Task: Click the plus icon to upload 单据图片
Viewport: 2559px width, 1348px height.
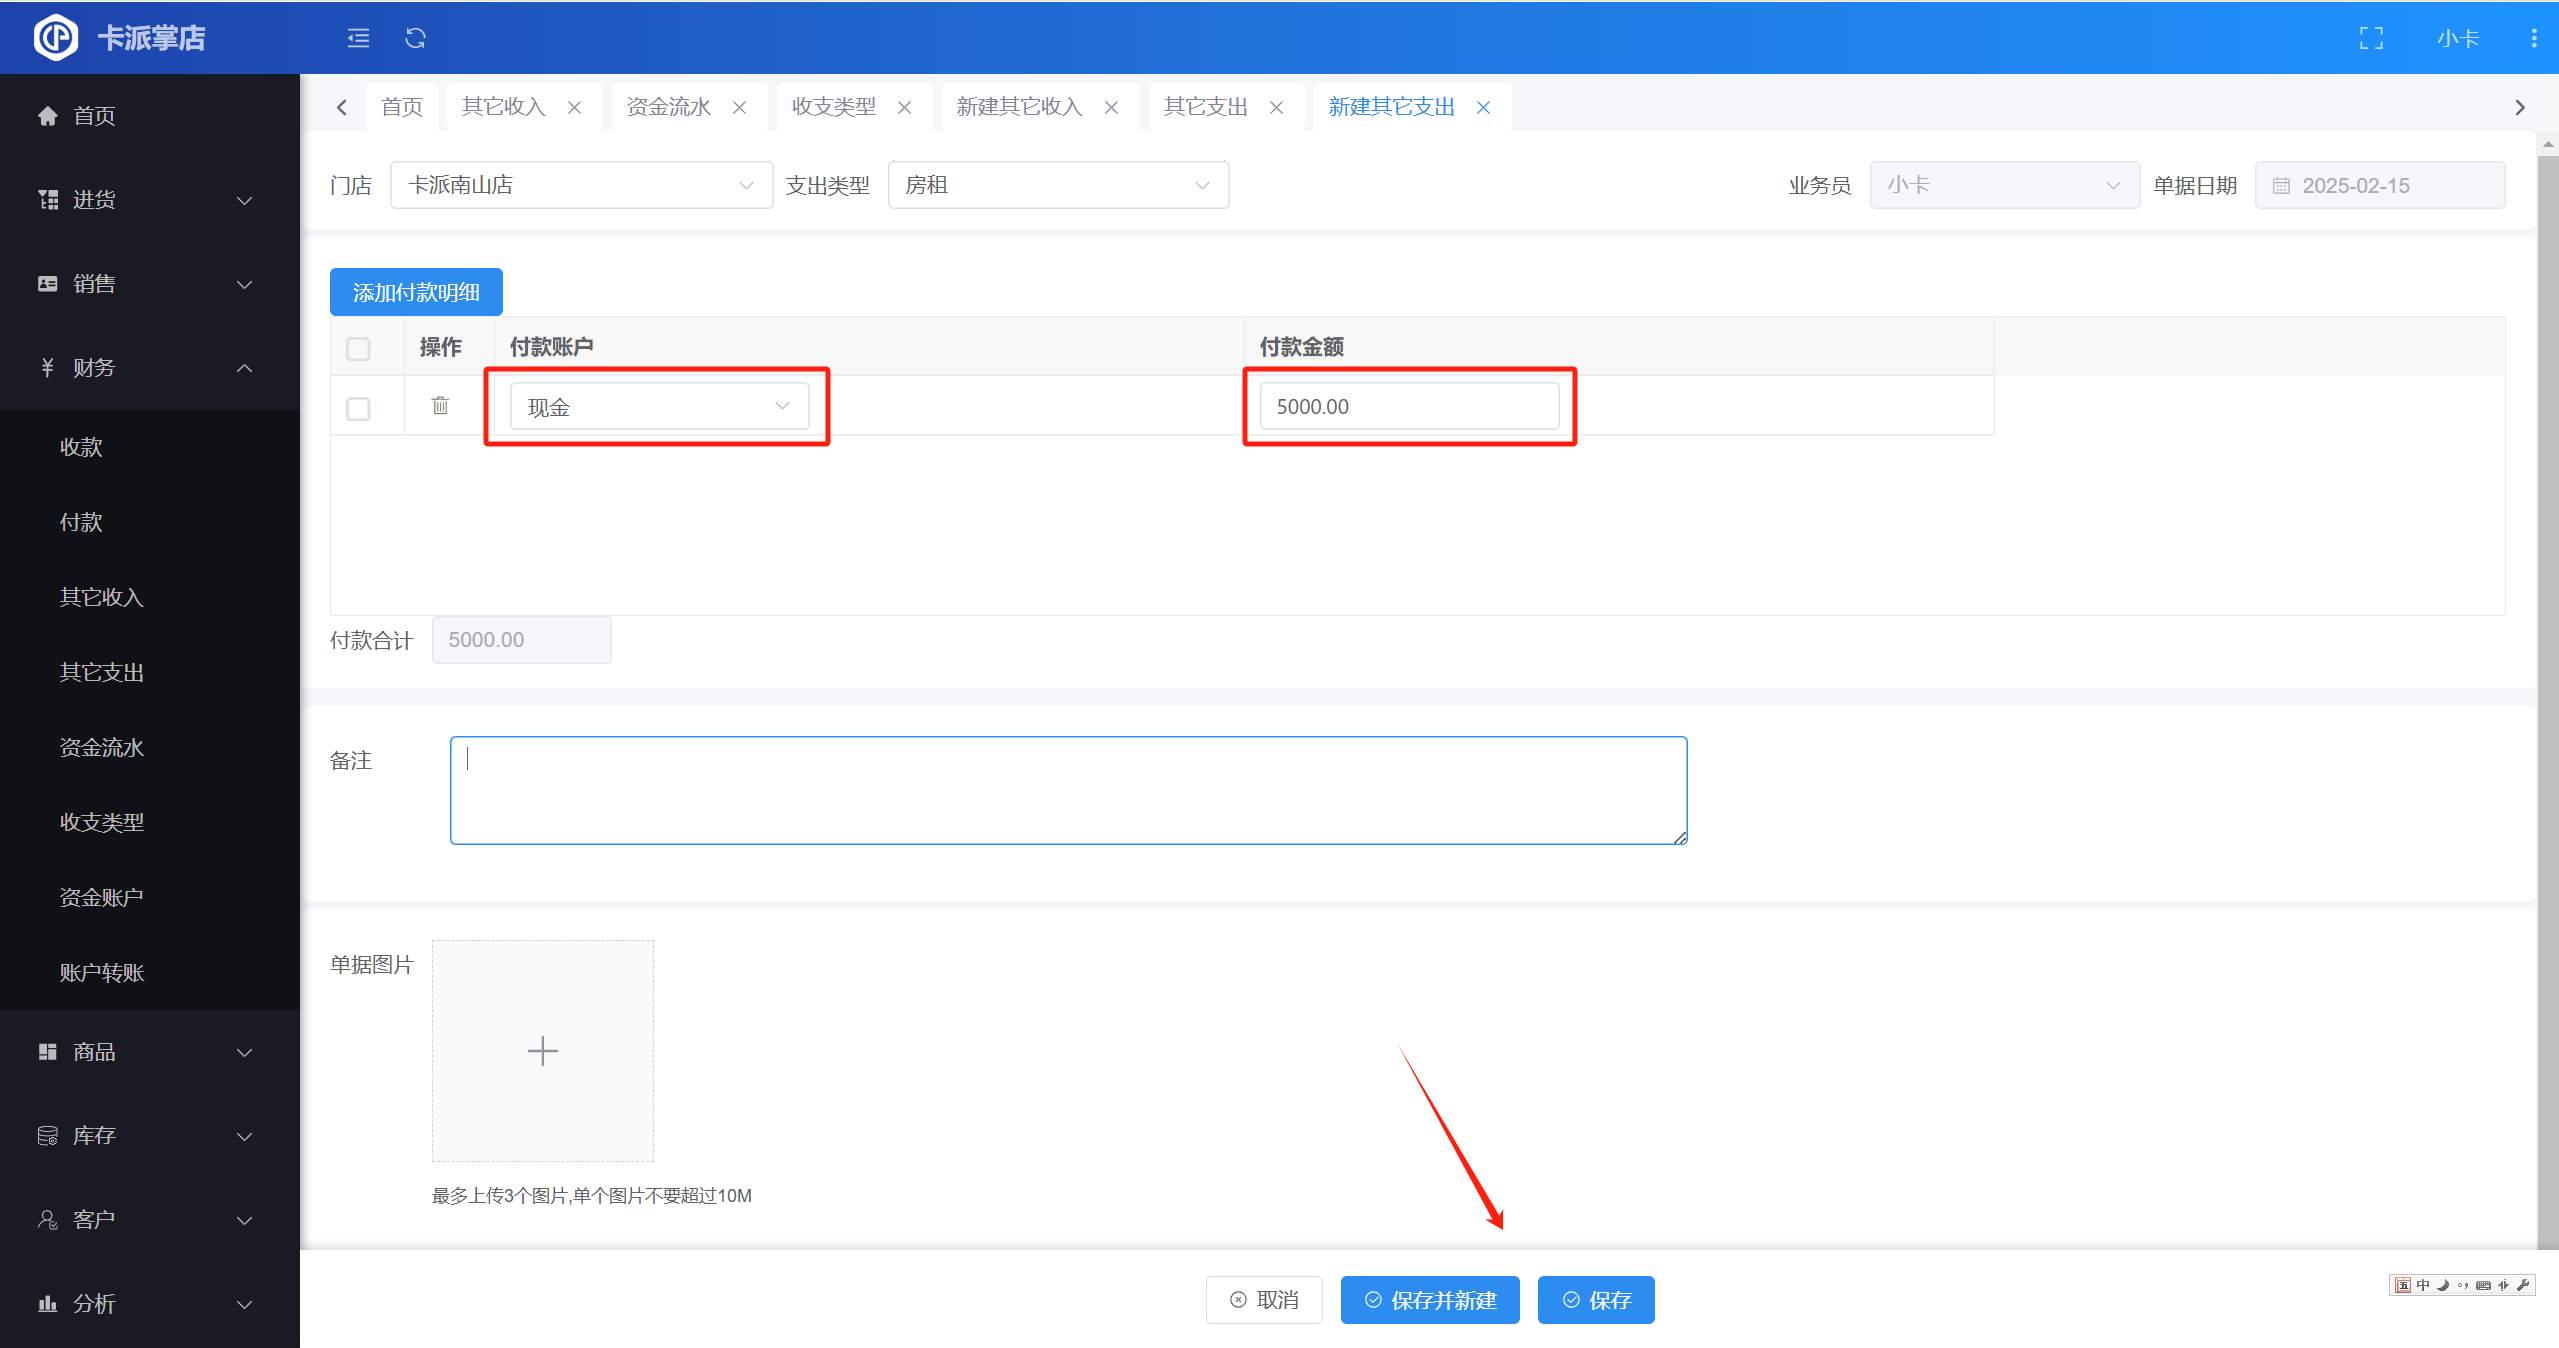Action: pyautogui.click(x=542, y=1050)
